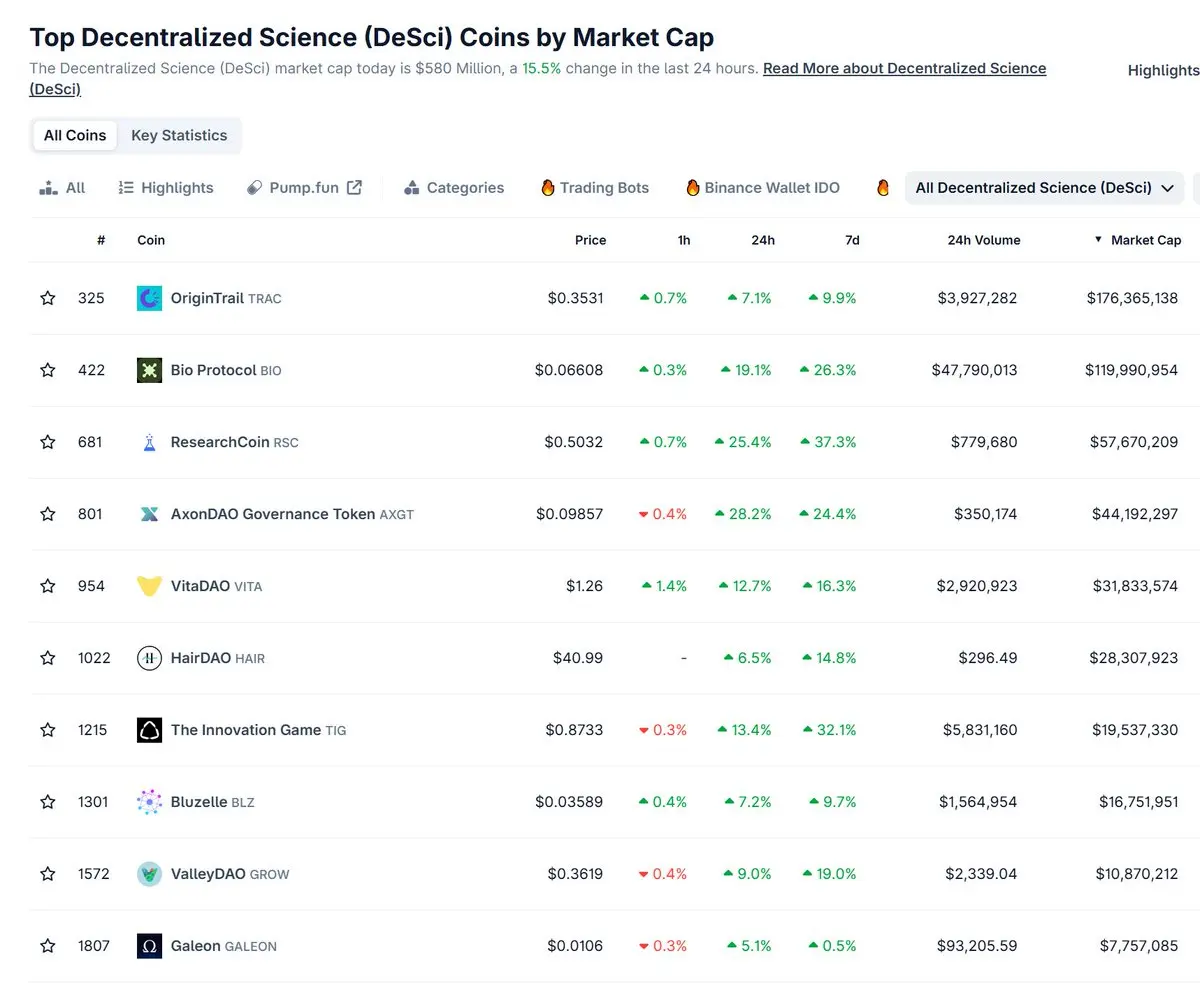1200x988 pixels.
Task: Star the Bluzelle row
Action: pos(47,802)
